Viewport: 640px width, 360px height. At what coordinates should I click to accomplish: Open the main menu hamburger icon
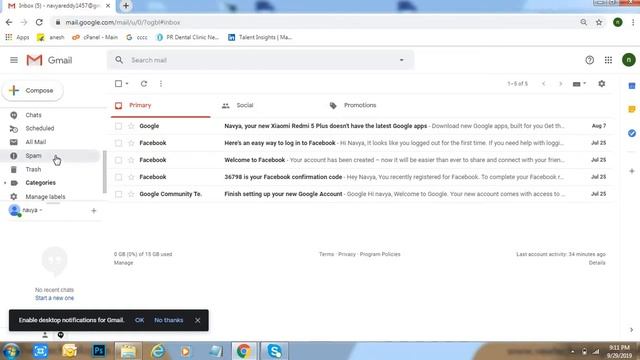[x=14, y=60]
